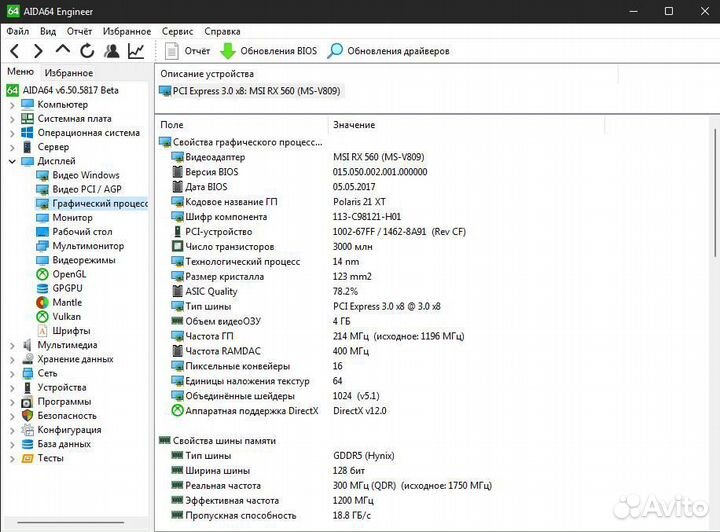Select the Vulkan tree item
Viewport: 720px width, 532px height.
tap(66, 317)
